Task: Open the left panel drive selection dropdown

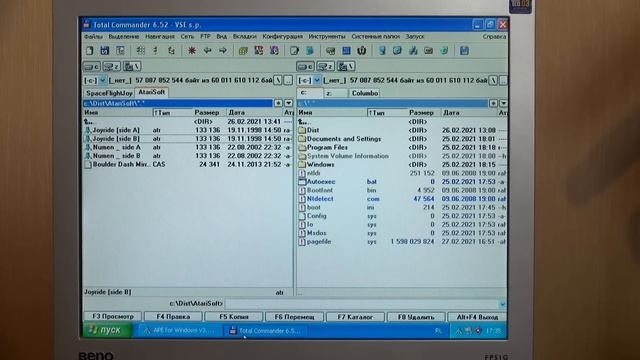Action: click(x=103, y=80)
